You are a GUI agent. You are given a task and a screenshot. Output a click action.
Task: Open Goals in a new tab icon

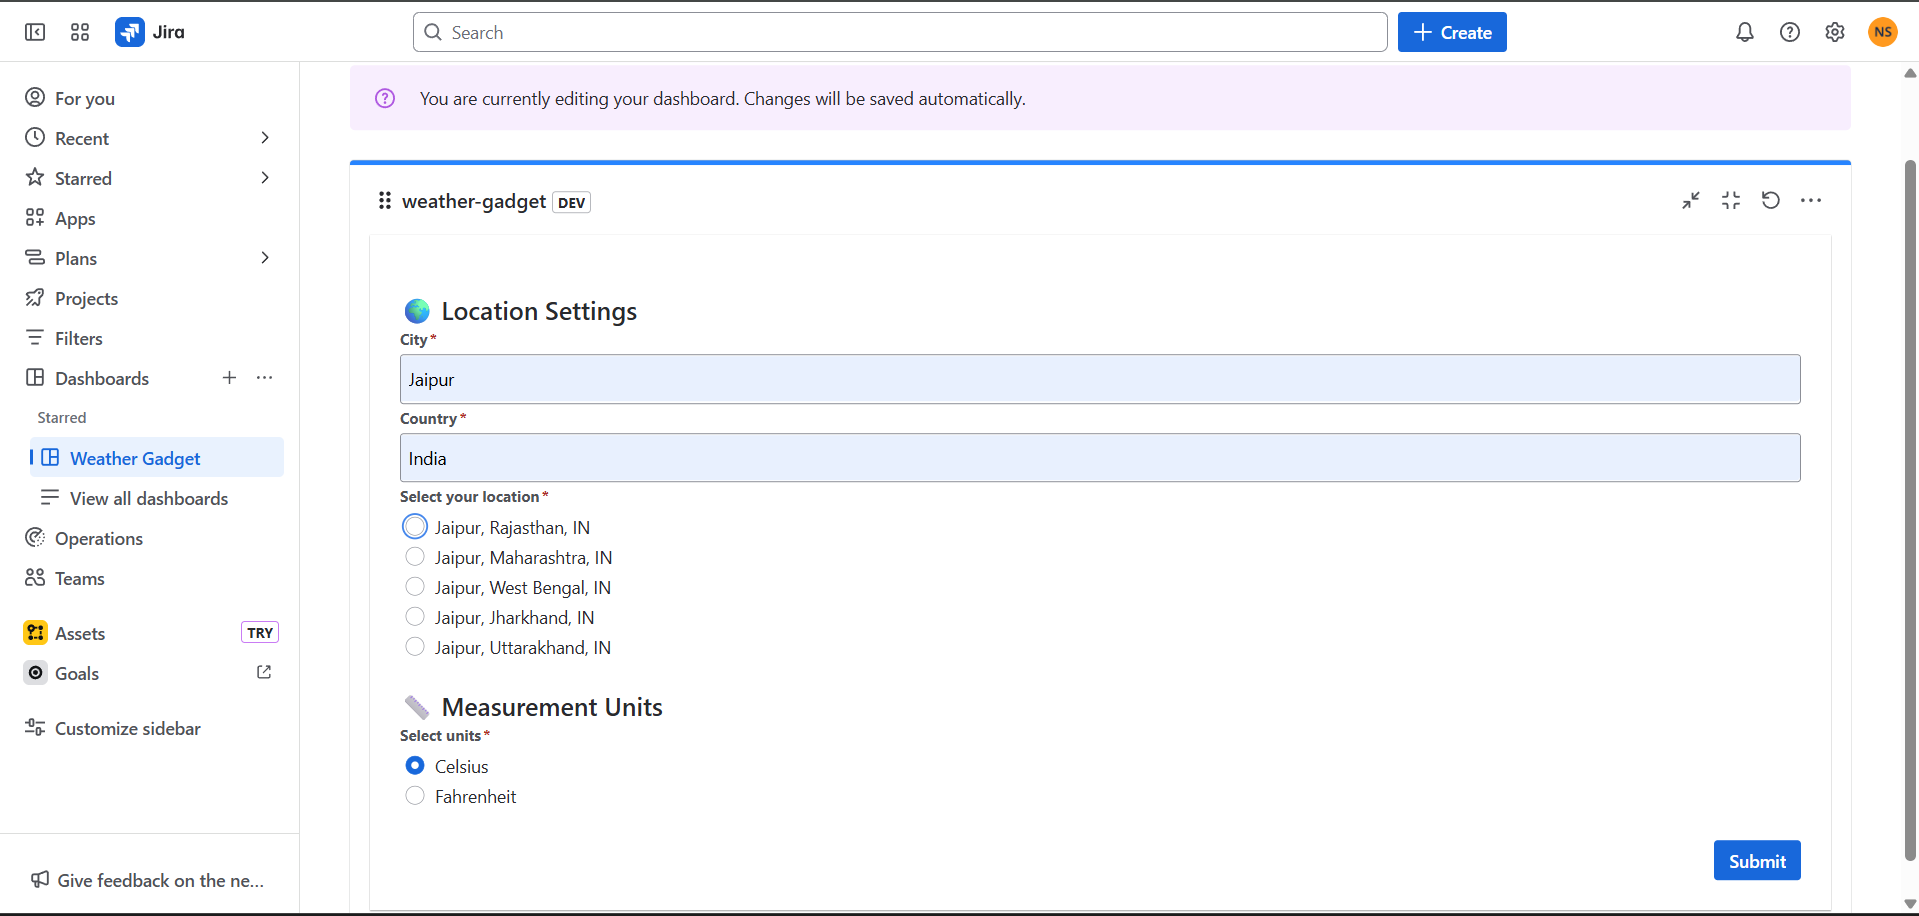tap(264, 672)
